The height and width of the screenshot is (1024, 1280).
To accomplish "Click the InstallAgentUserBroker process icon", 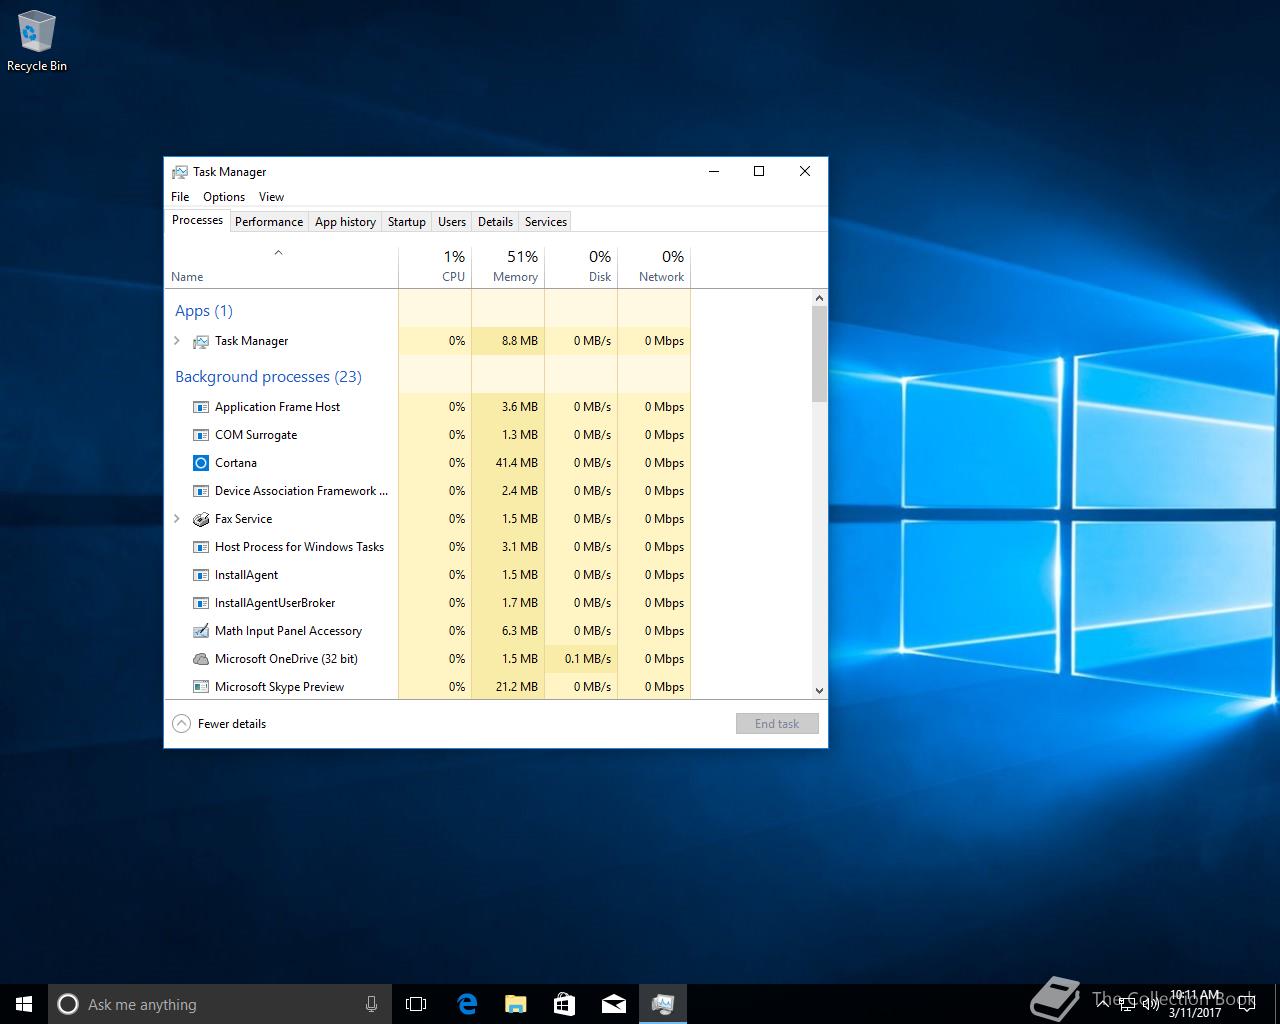I will 201,603.
